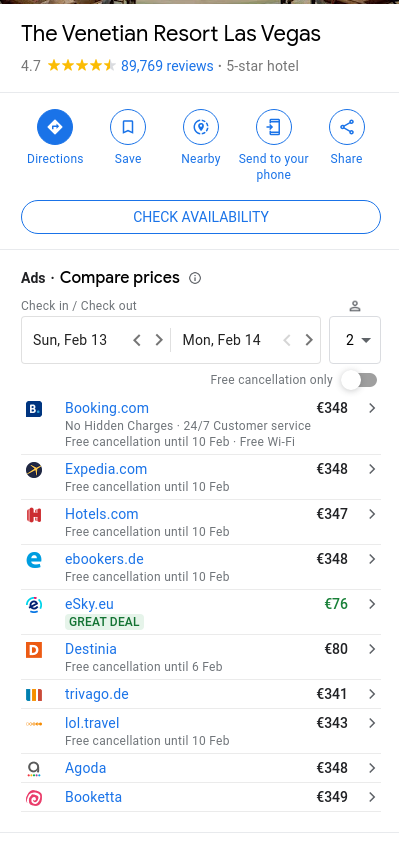The image size is (399, 846).
Task: Click the blue Directions icon
Action: pos(55,127)
